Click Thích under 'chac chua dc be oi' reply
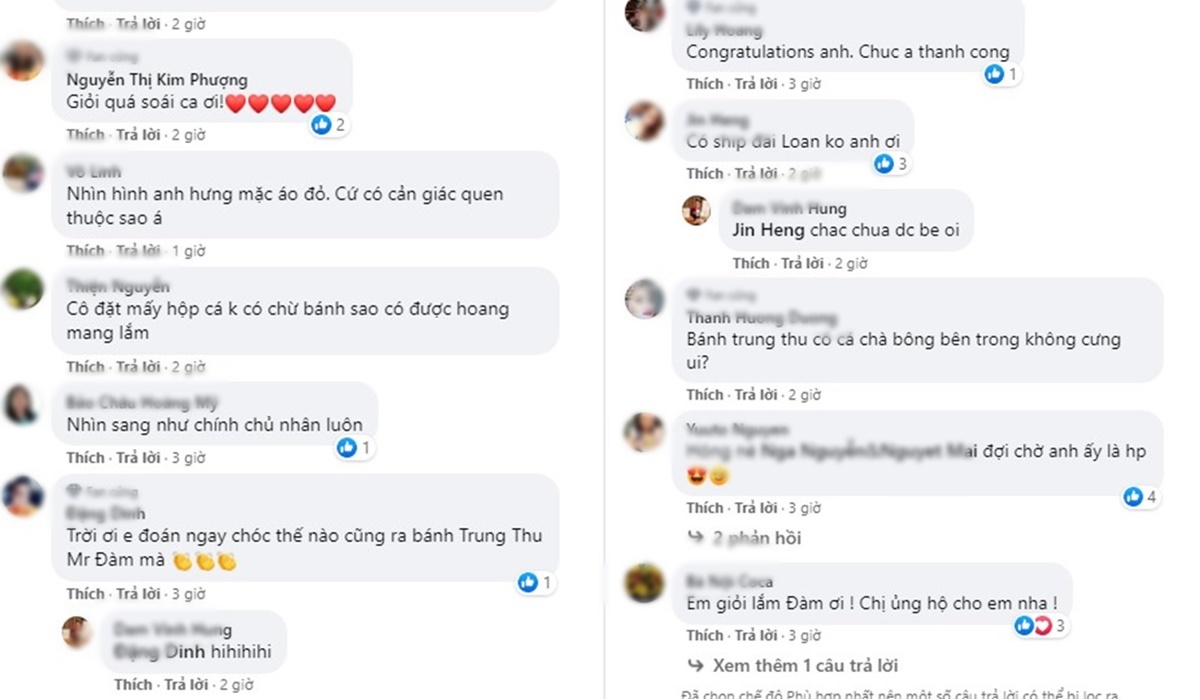Viewport: 1200px width, 700px height. click(751, 263)
